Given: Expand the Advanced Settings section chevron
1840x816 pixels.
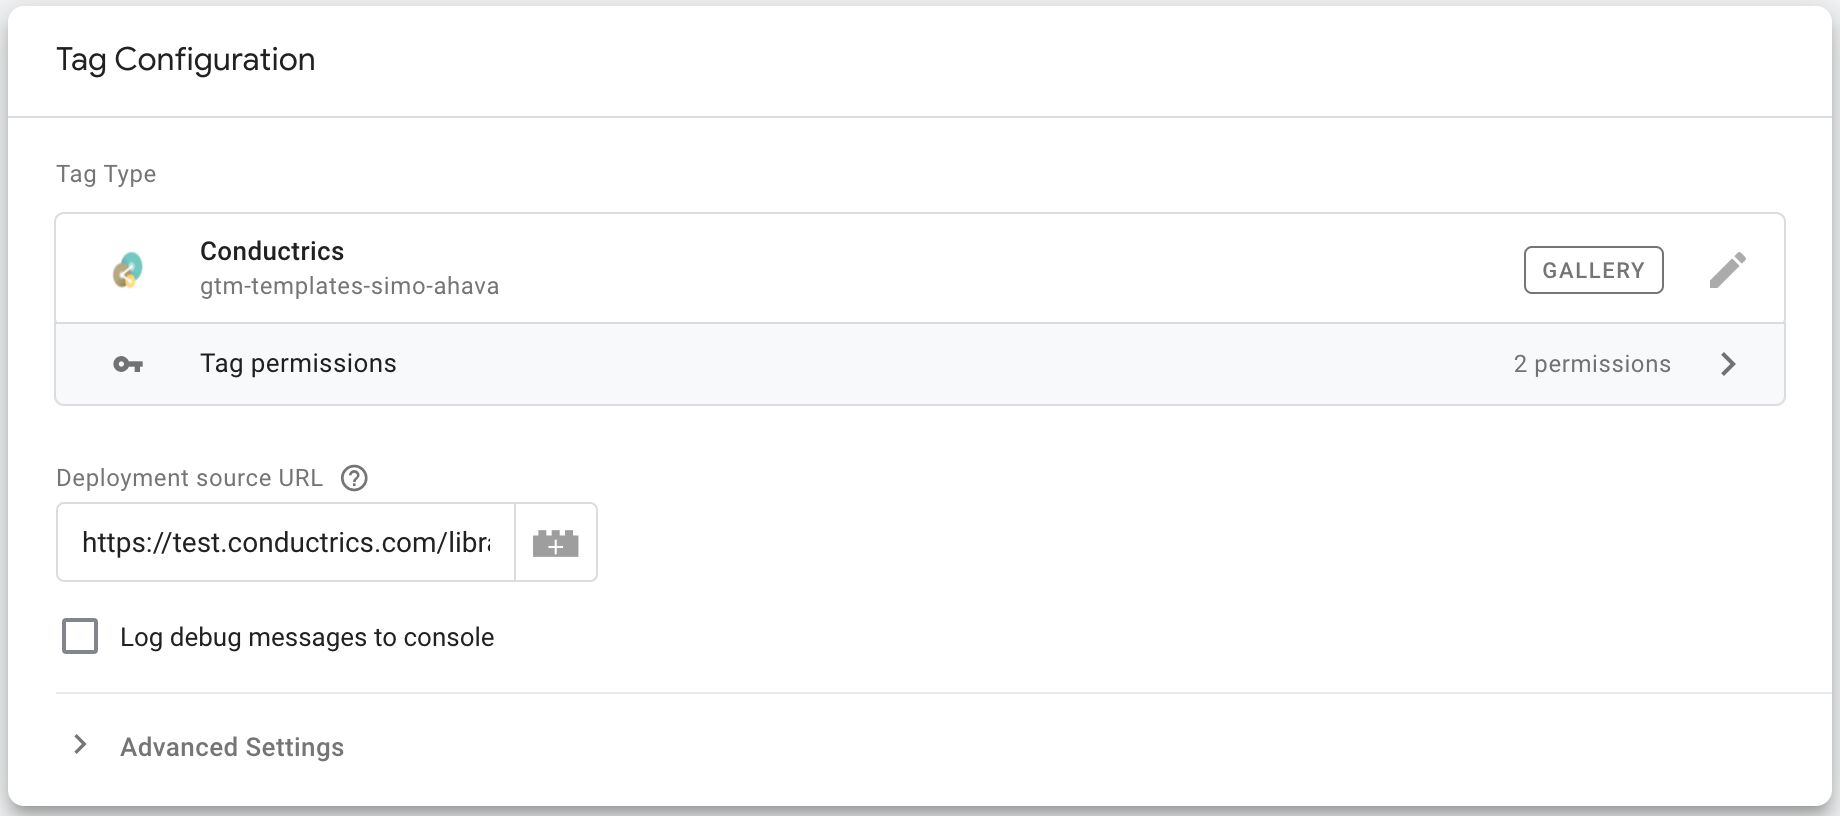Looking at the screenshot, I should tap(80, 745).
